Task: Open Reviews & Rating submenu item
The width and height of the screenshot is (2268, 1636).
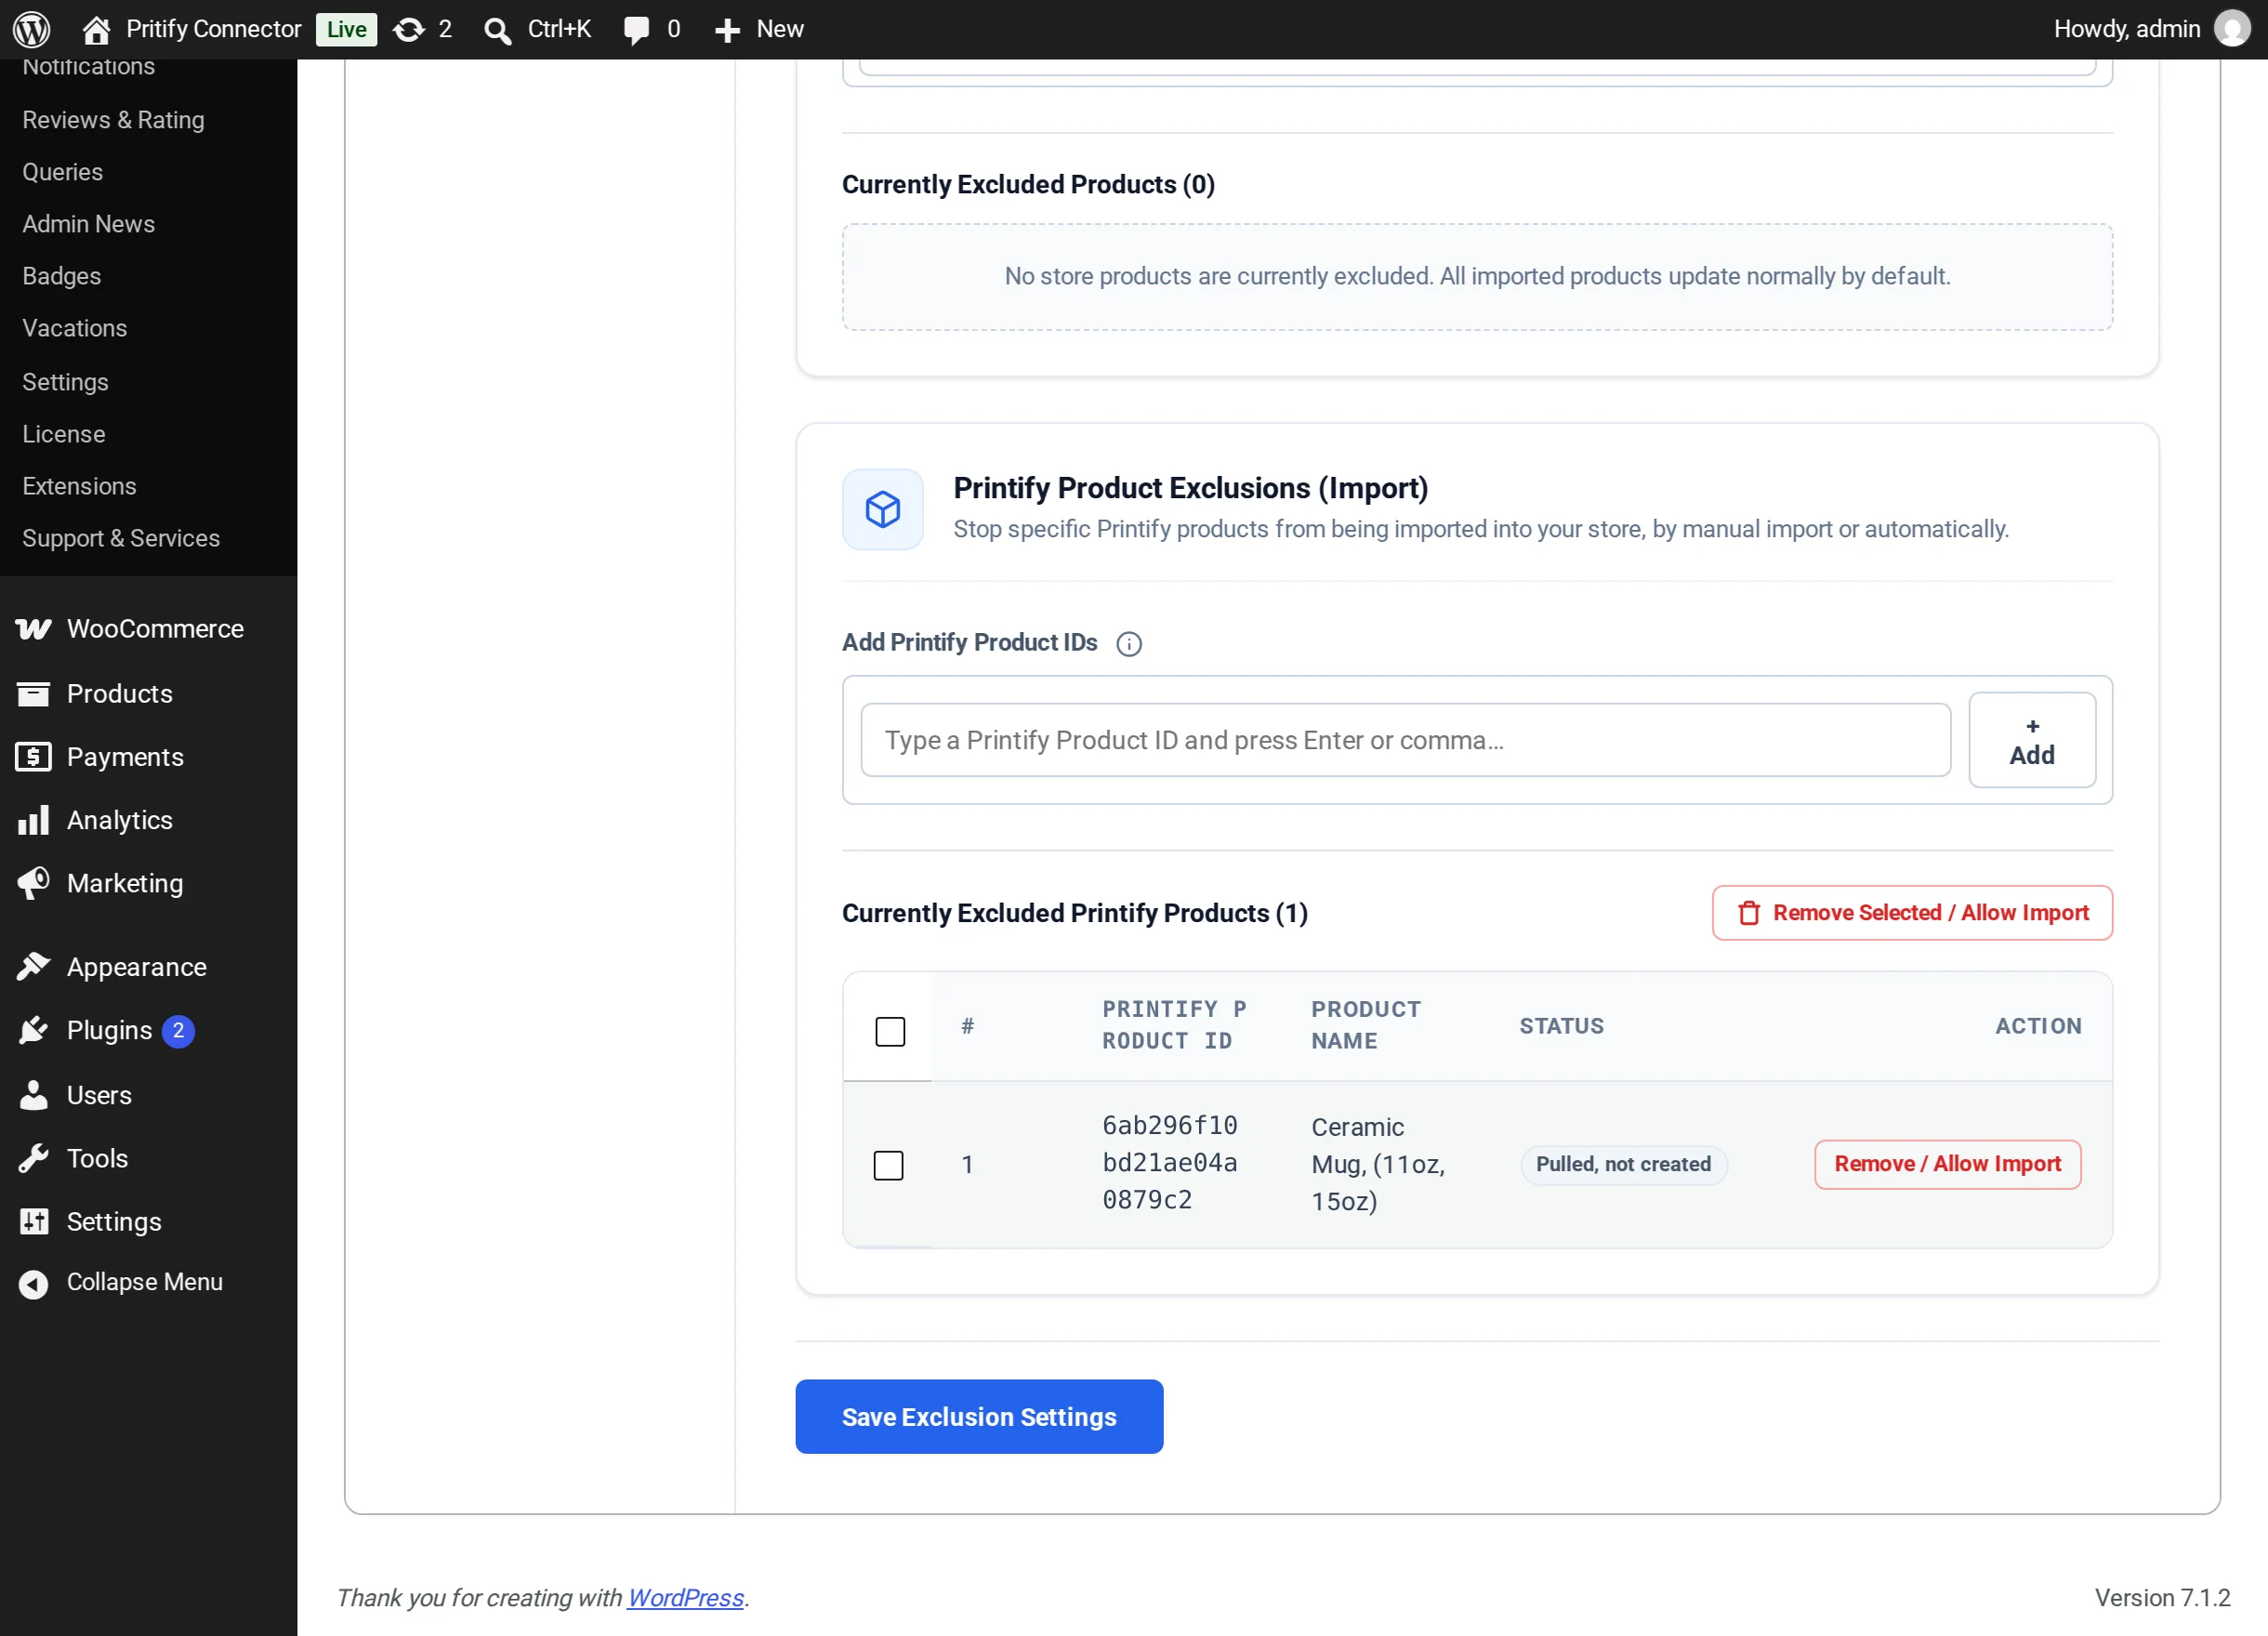Action: pos(113,120)
